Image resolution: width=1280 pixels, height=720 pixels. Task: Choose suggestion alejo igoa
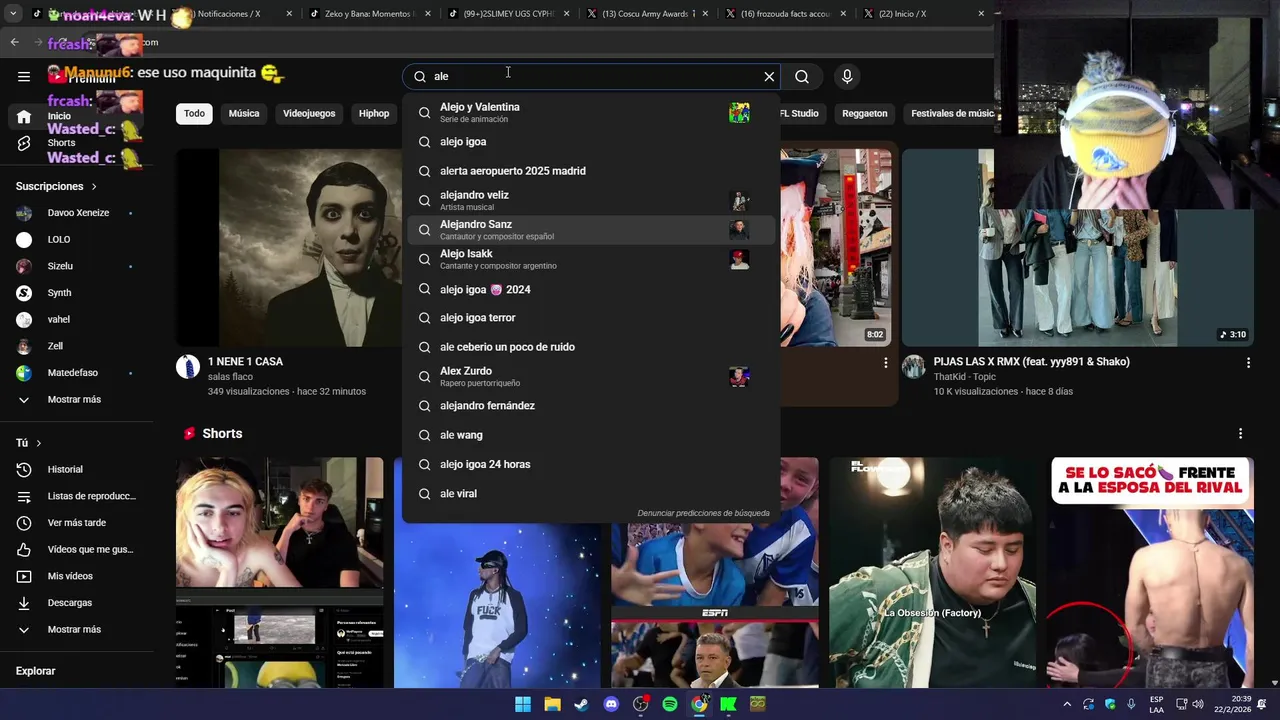coord(591,142)
